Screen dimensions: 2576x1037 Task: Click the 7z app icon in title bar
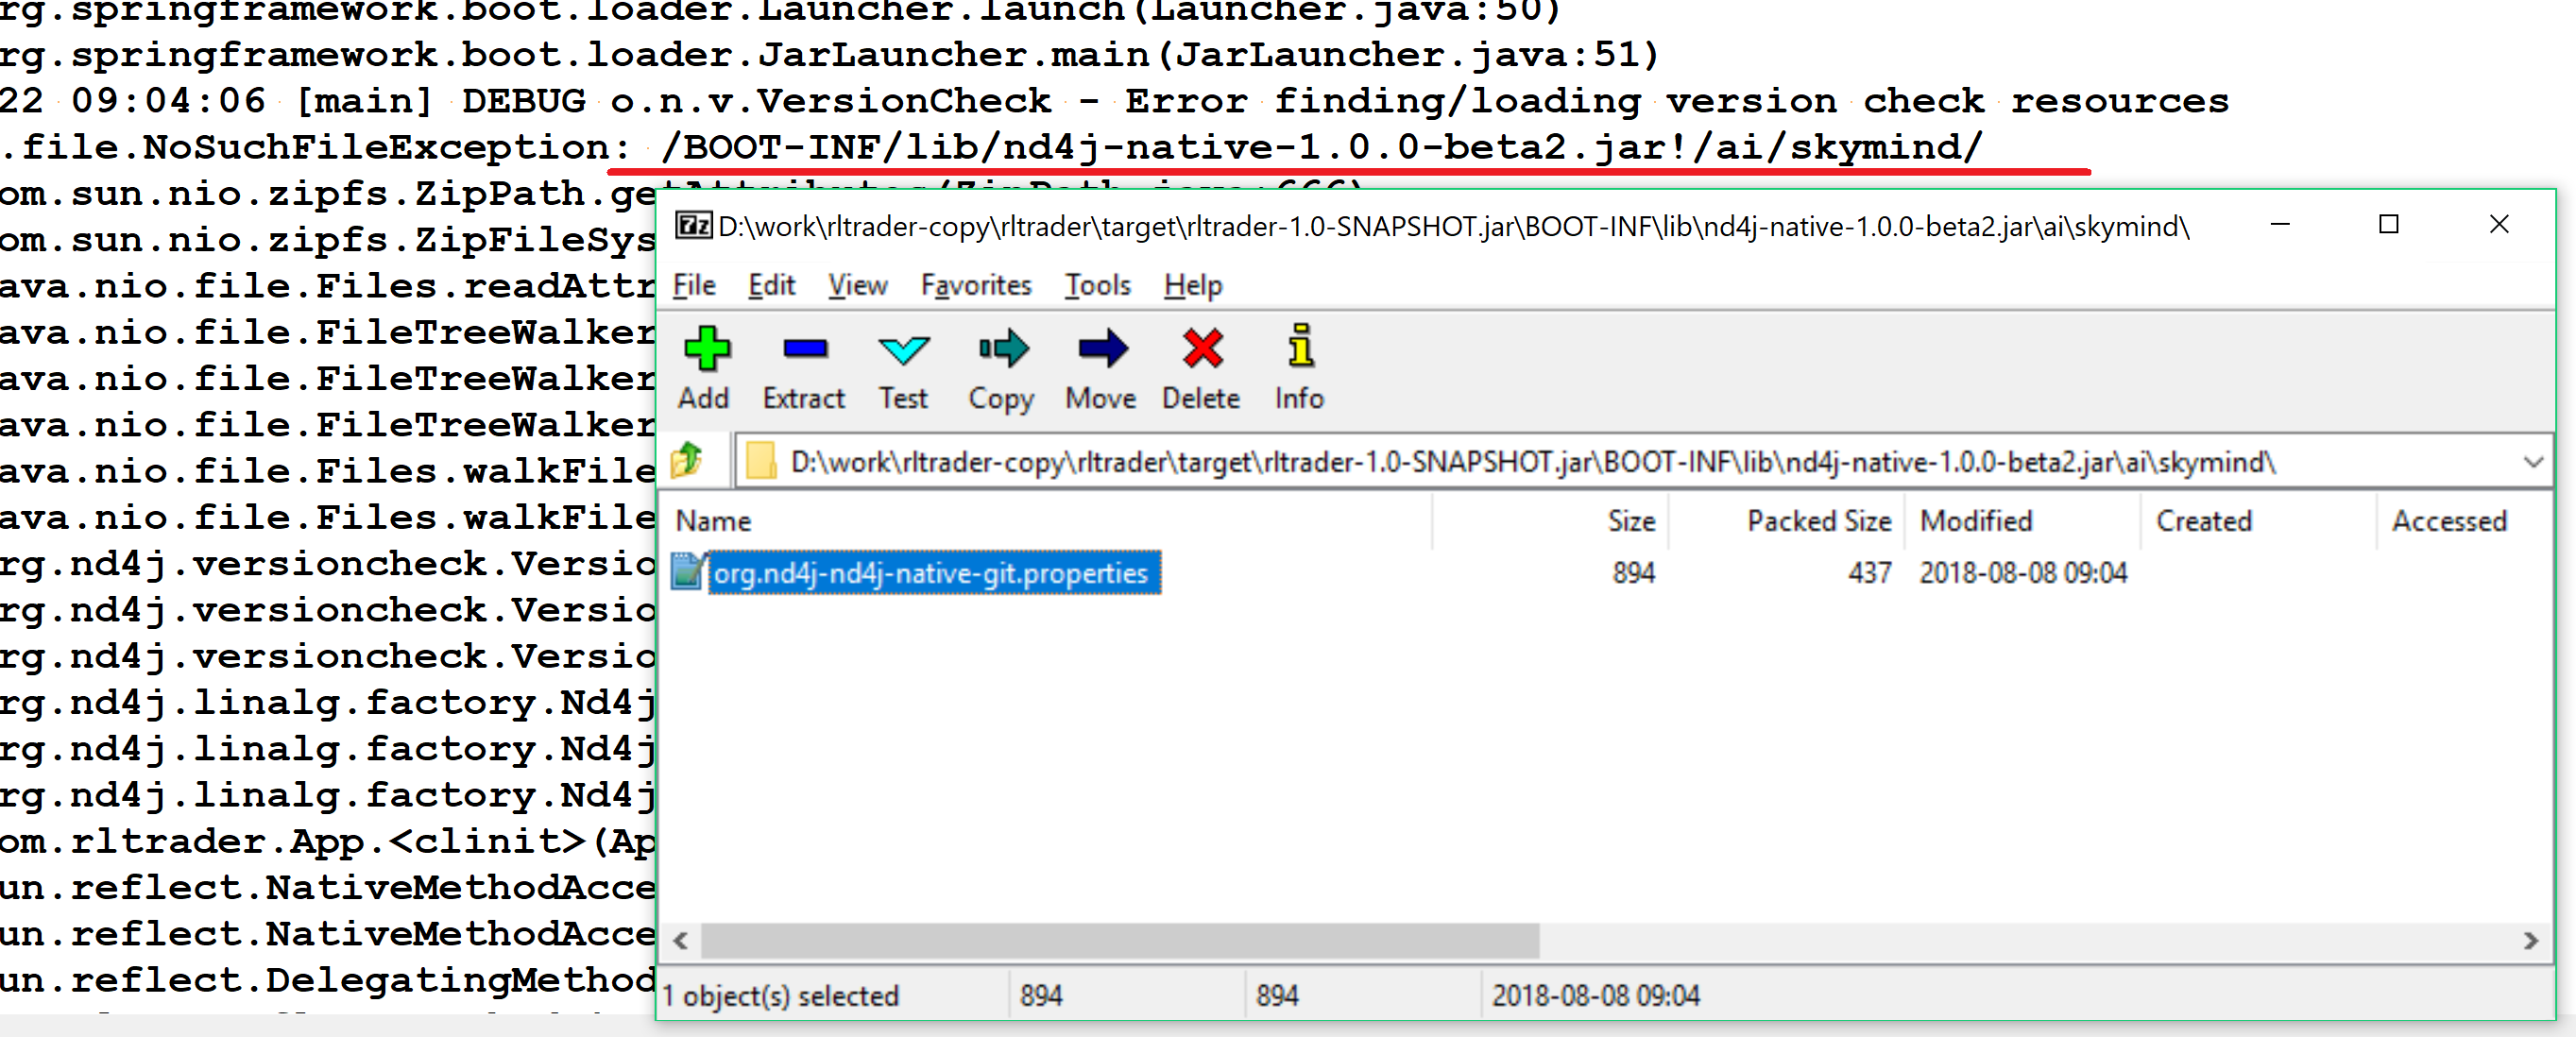(693, 226)
